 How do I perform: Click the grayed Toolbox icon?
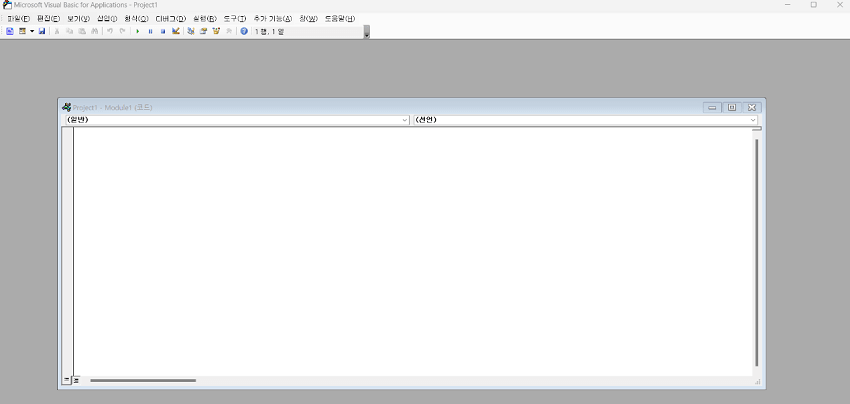click(229, 31)
